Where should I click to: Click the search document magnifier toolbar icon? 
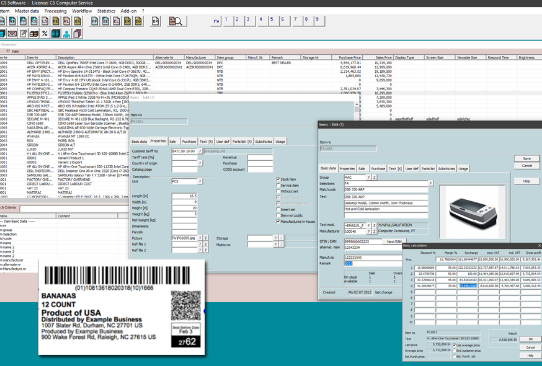tap(176, 21)
